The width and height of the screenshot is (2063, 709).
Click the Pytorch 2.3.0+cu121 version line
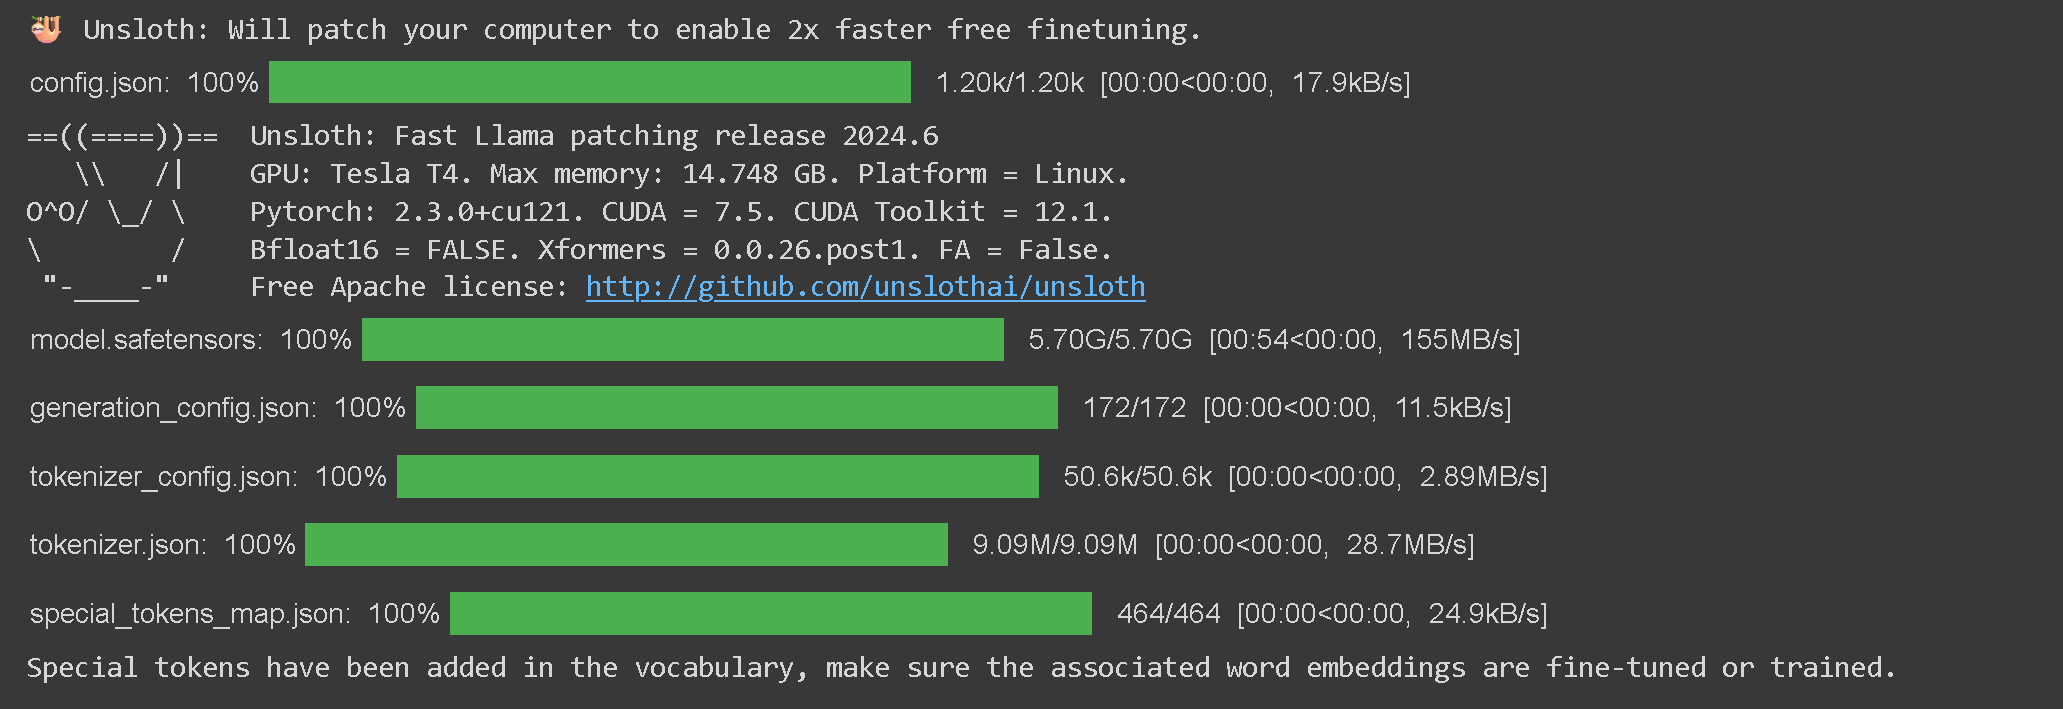point(680,212)
